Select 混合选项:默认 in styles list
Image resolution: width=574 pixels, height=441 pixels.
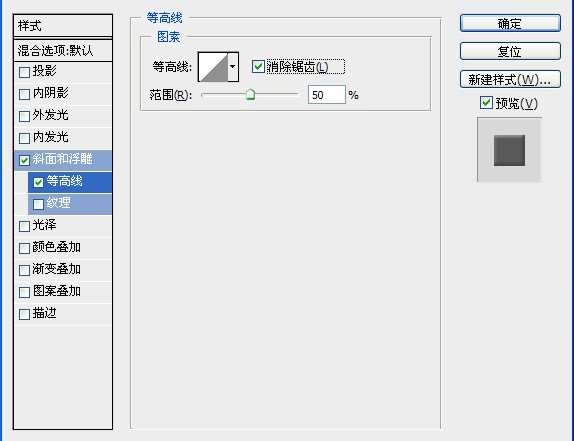(63, 51)
